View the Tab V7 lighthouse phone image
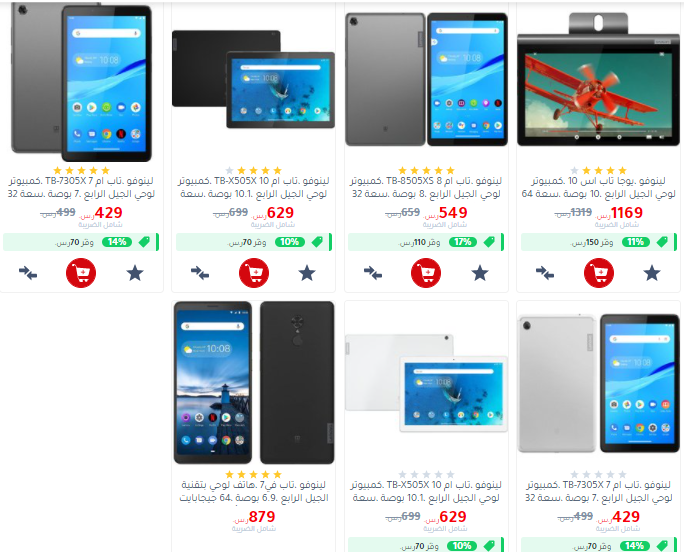This screenshot has height=552, width=684. click(x=254, y=383)
